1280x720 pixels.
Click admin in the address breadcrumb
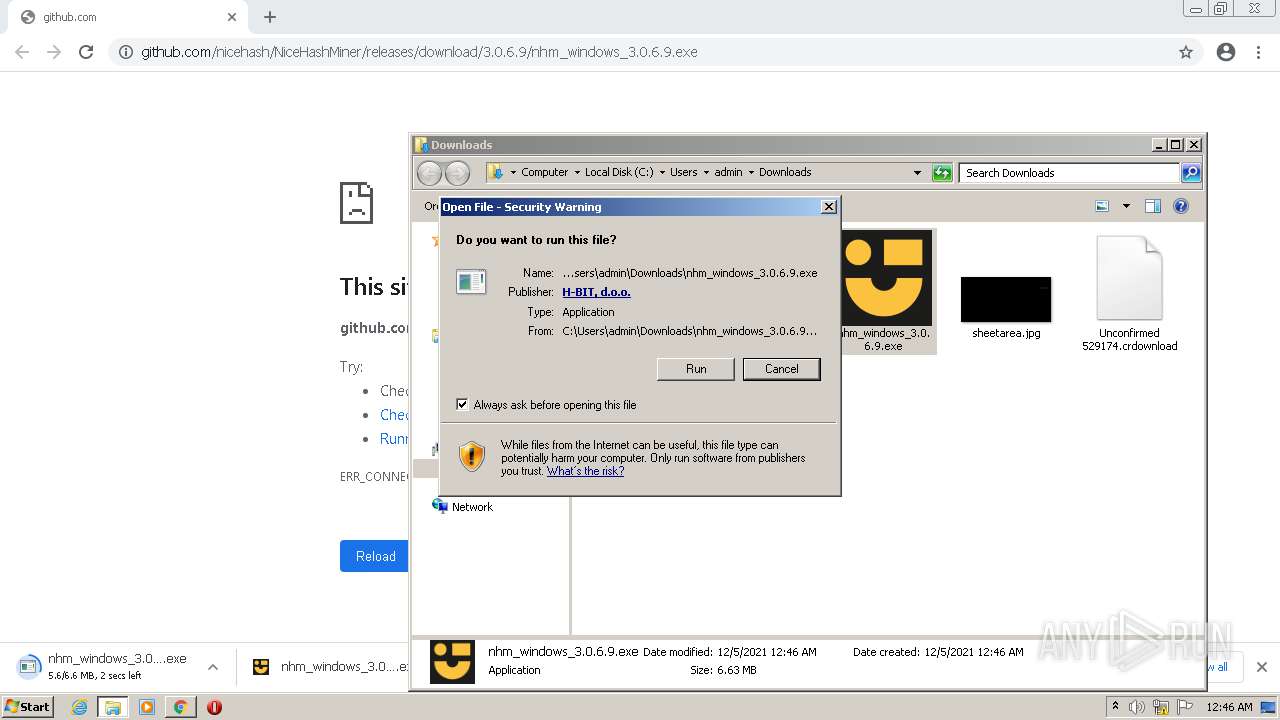tap(728, 172)
